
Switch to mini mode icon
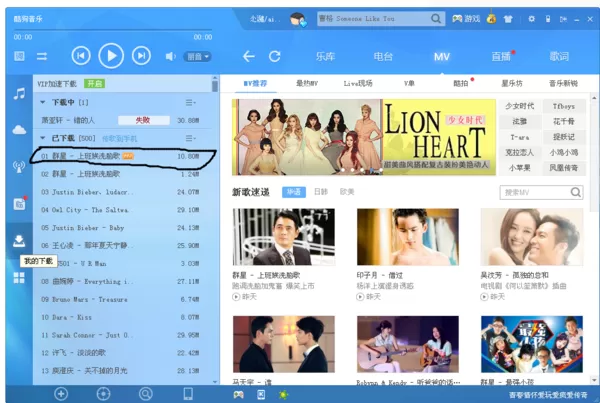[563, 19]
